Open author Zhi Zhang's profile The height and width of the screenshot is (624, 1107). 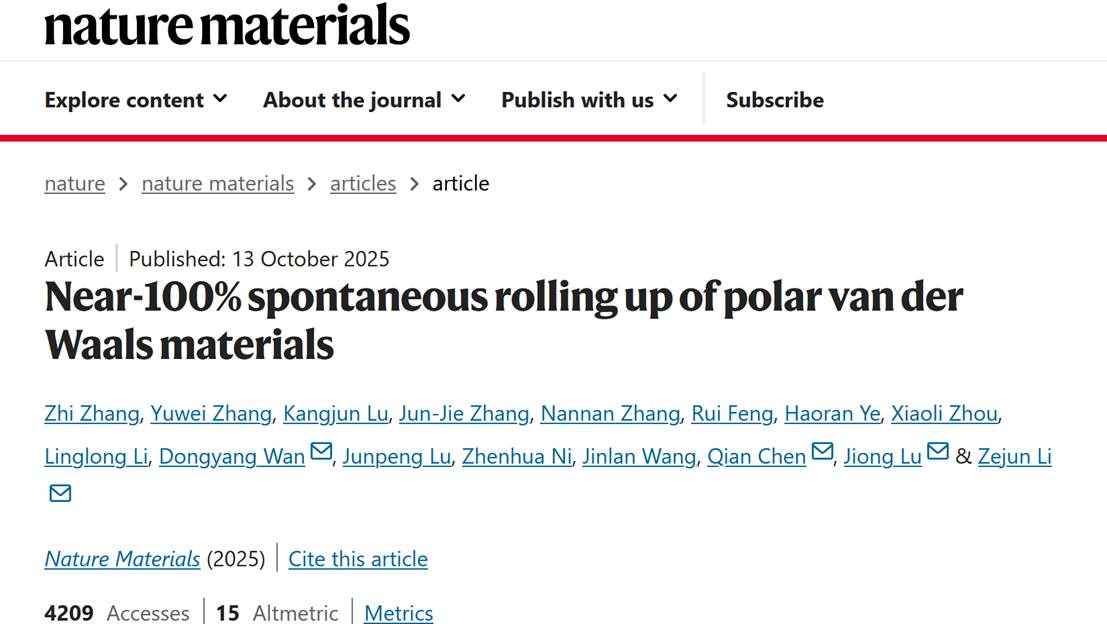tap(92, 414)
